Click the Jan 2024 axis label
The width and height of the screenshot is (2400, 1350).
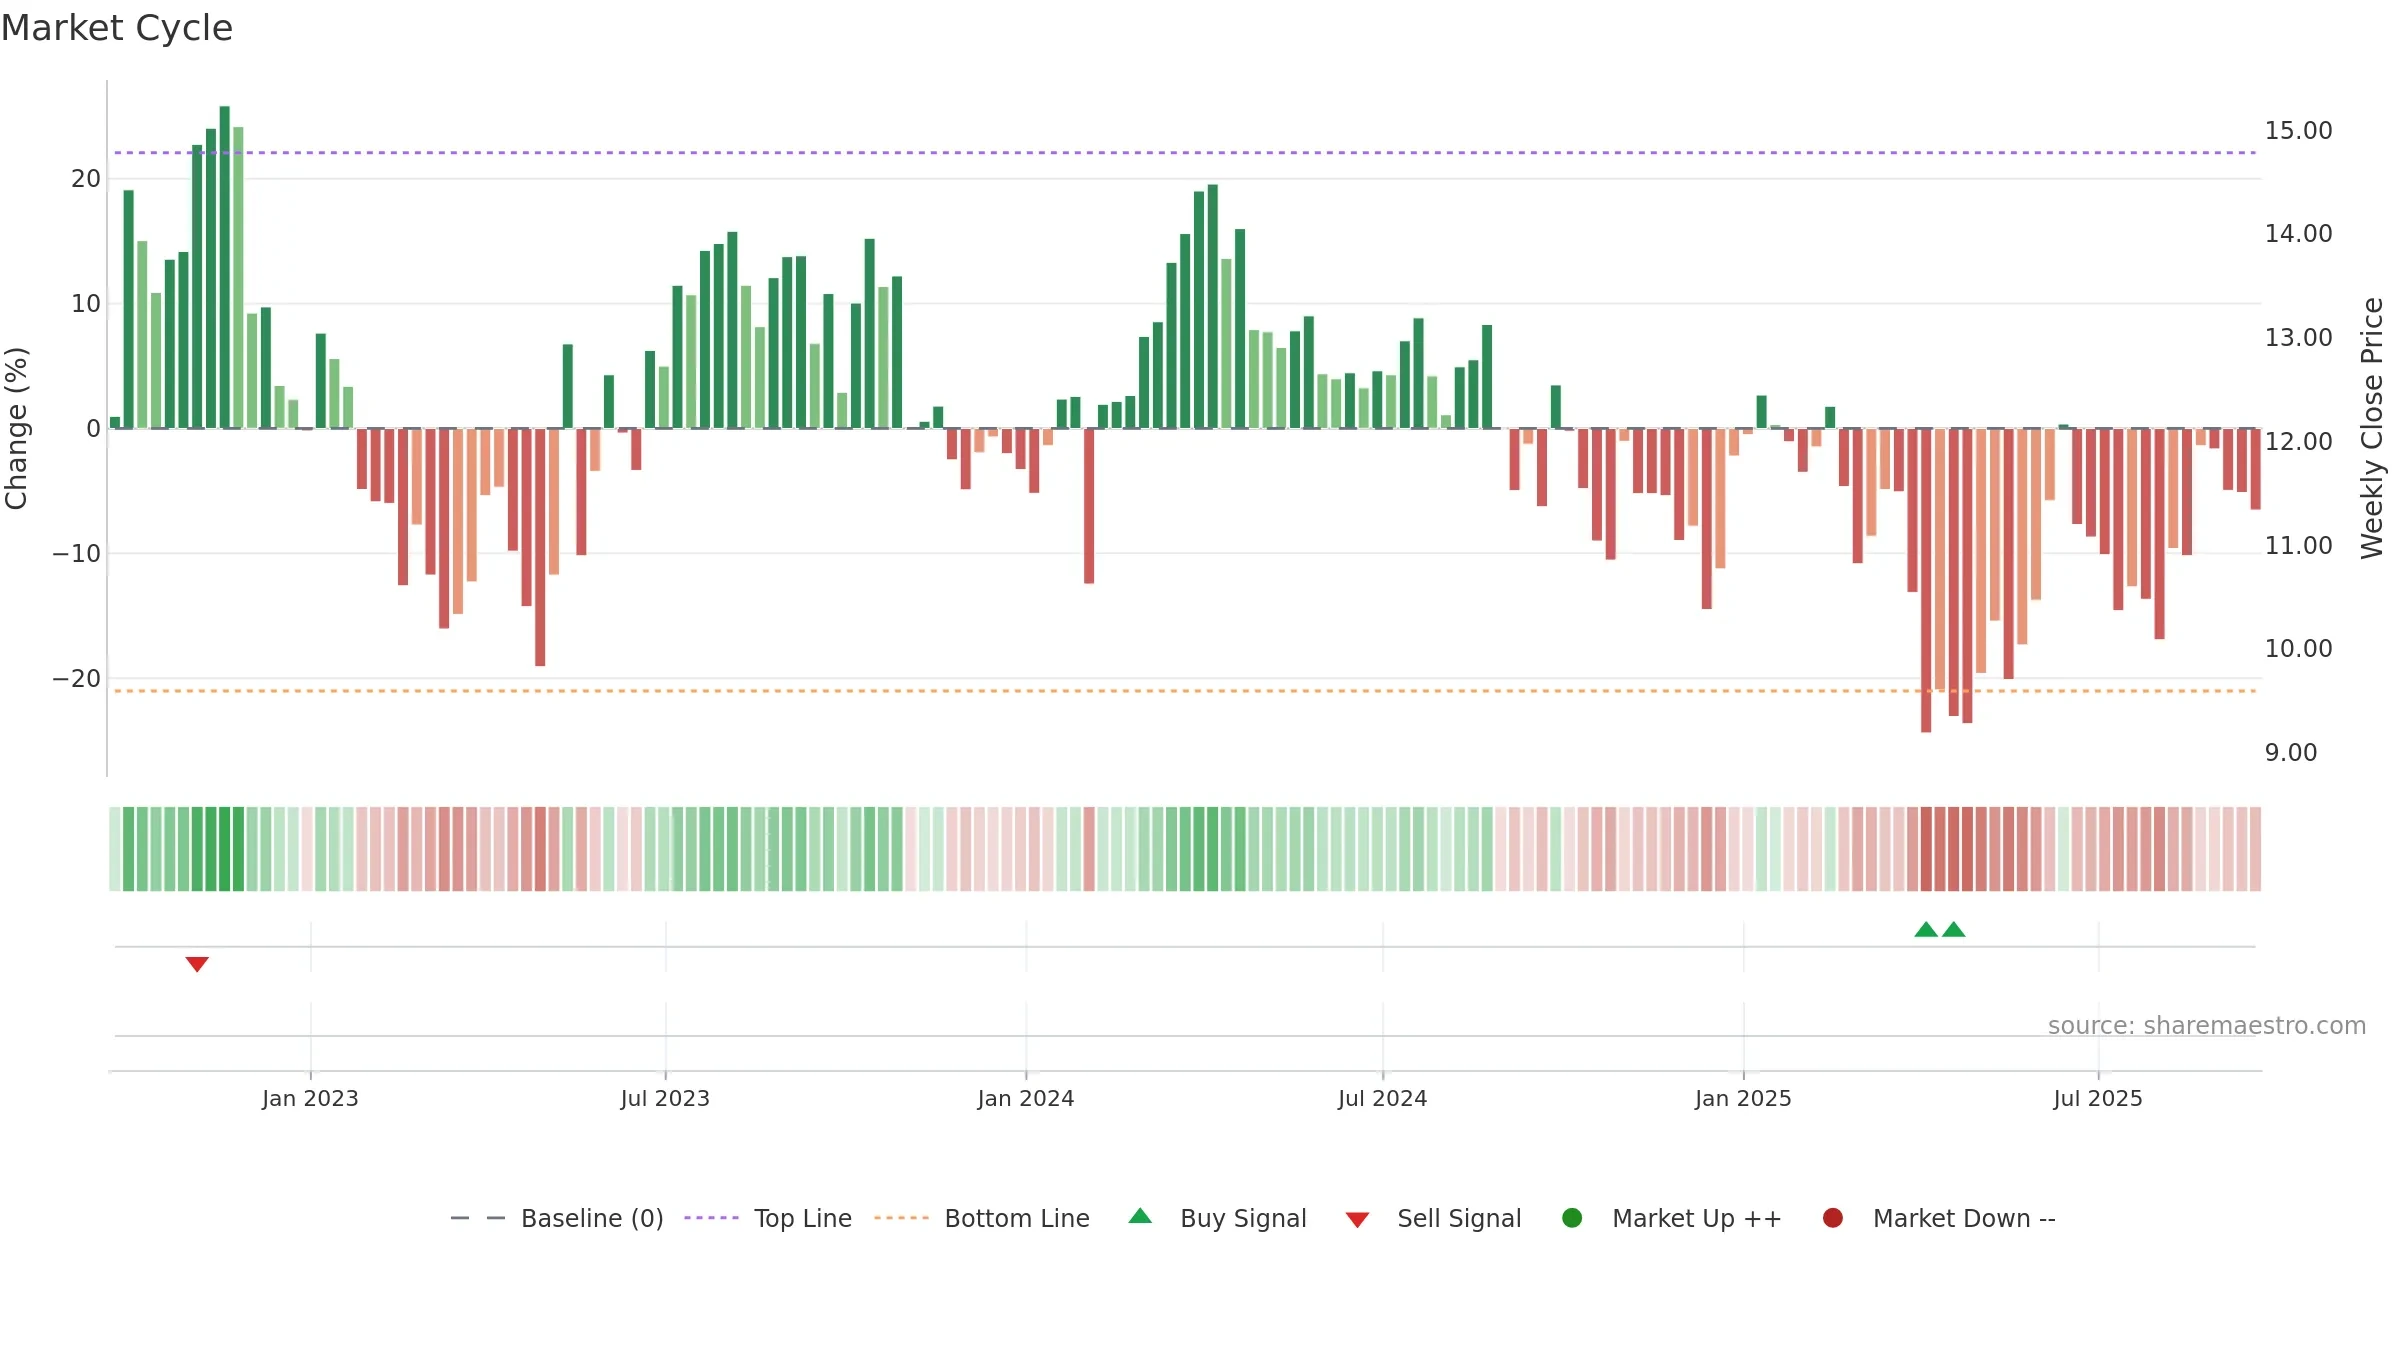coord(1026,1098)
